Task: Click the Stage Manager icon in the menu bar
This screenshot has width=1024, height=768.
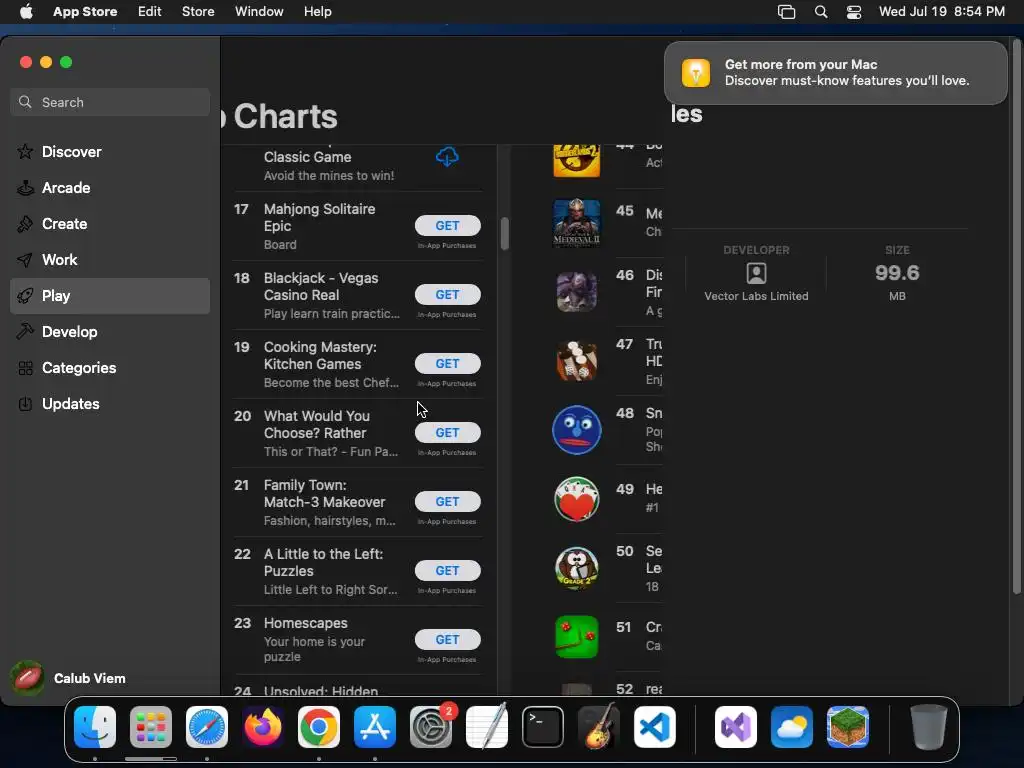Action: pos(786,12)
